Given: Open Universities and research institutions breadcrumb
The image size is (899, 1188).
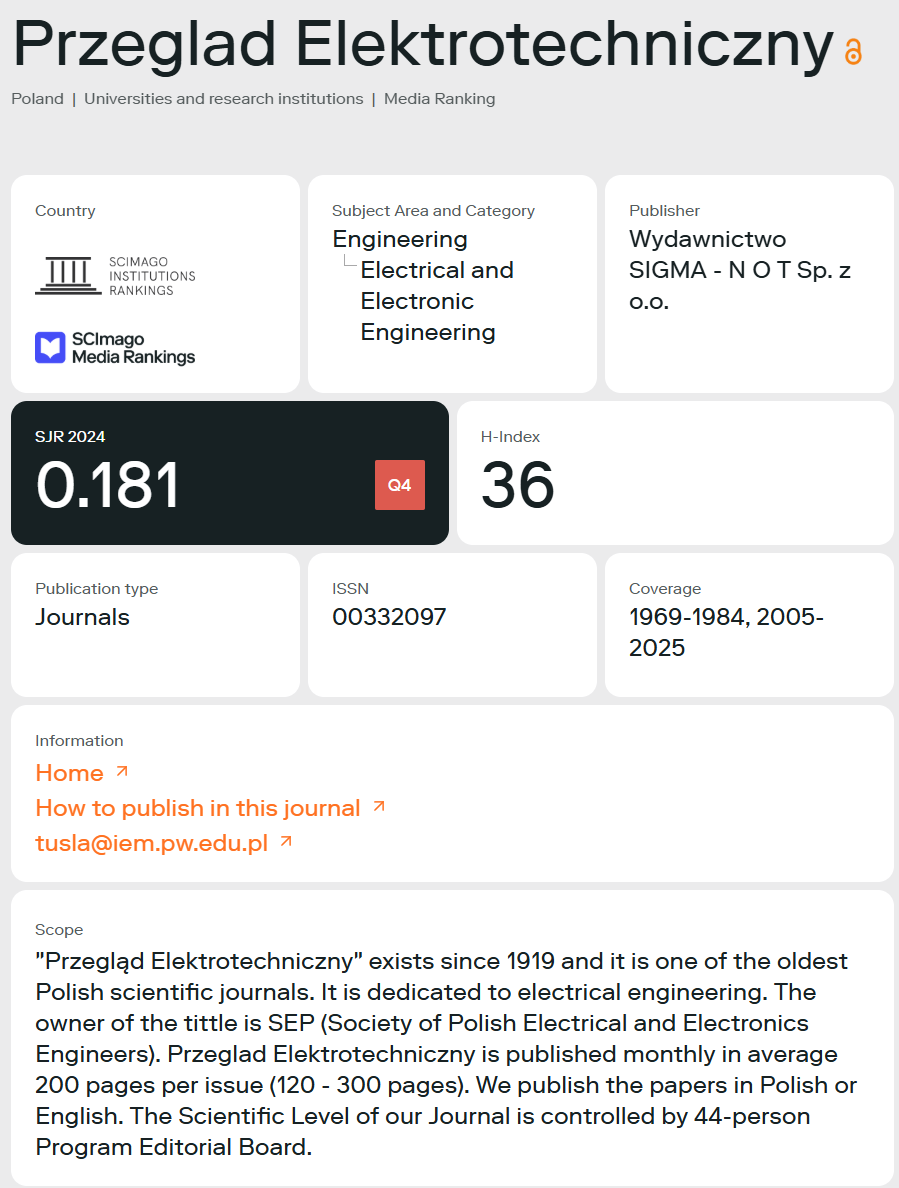Looking at the screenshot, I should tap(224, 99).
